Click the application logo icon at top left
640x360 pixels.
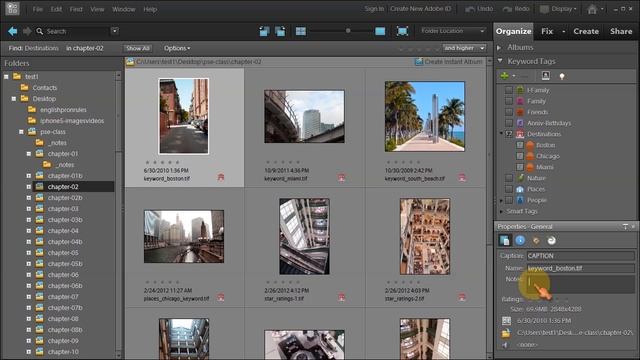12,9
